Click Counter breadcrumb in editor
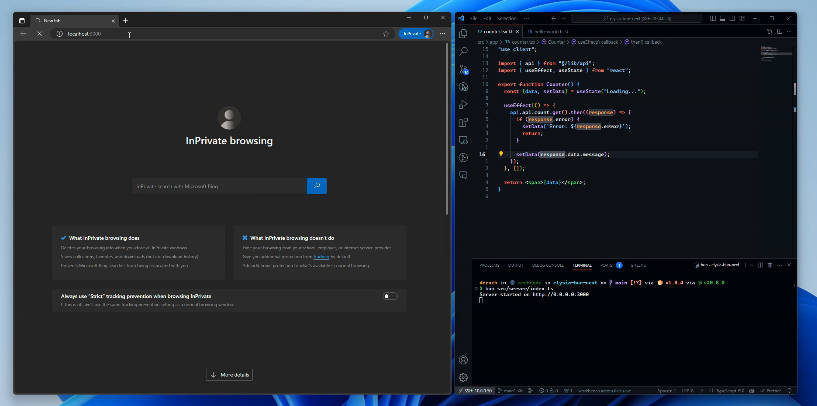Viewport: 817px width, 406px height. [x=554, y=42]
